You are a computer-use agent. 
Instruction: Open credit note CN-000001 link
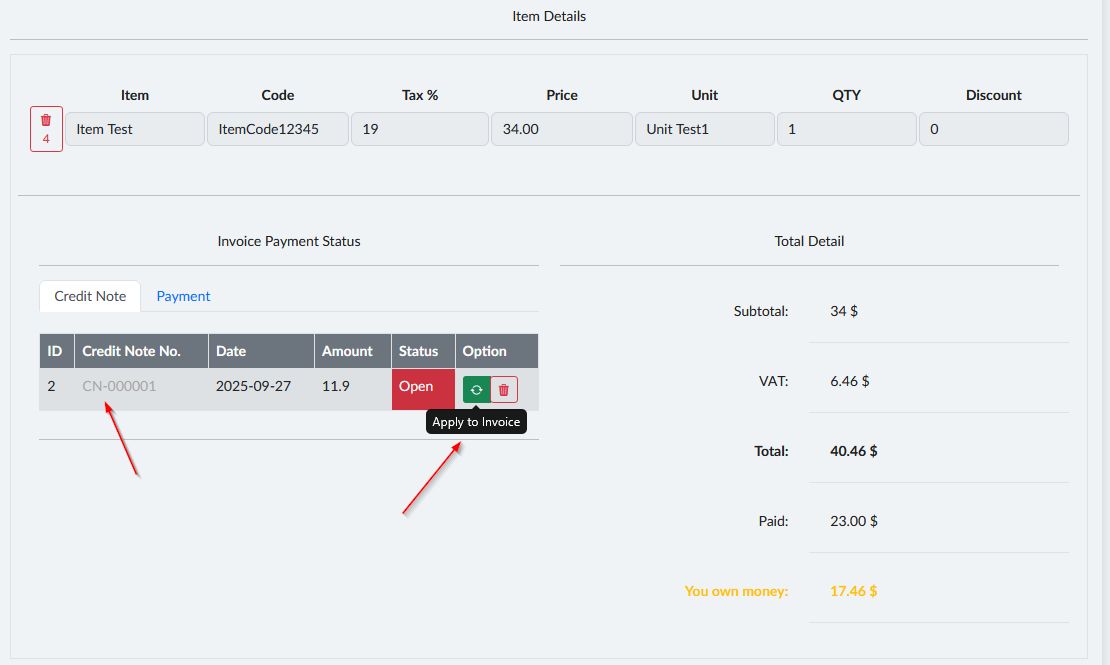(119, 386)
